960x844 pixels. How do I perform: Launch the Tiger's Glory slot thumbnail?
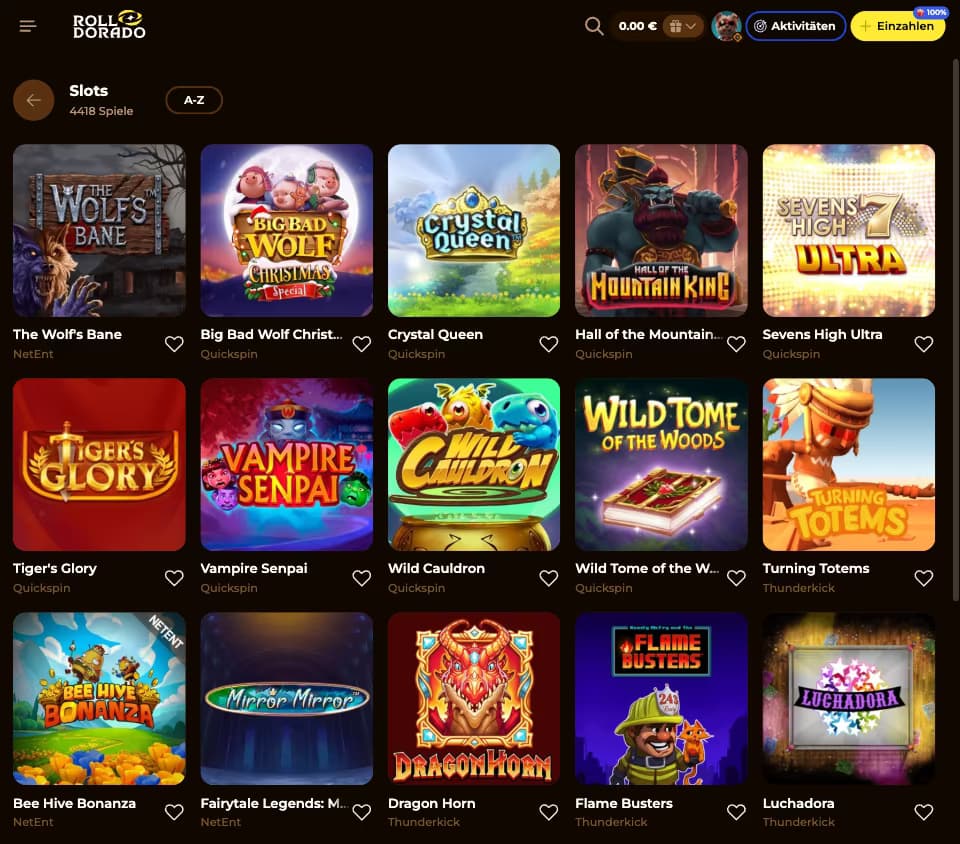point(99,465)
